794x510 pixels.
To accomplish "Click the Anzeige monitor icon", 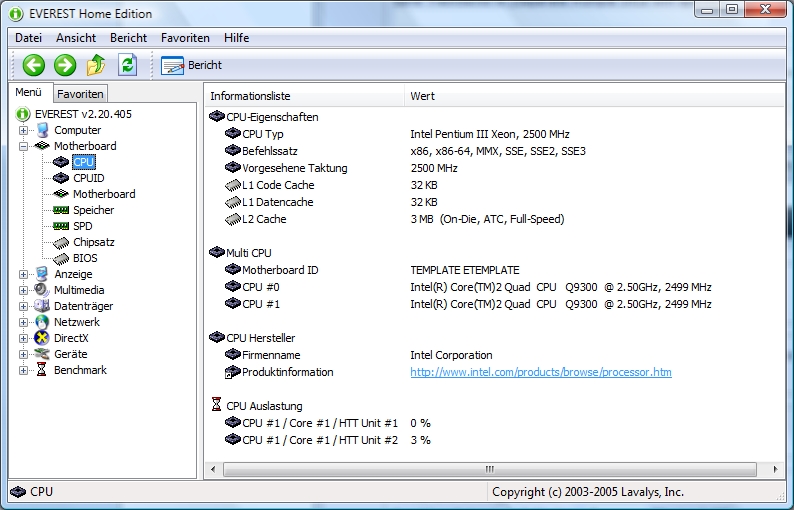I will click(x=42, y=274).
